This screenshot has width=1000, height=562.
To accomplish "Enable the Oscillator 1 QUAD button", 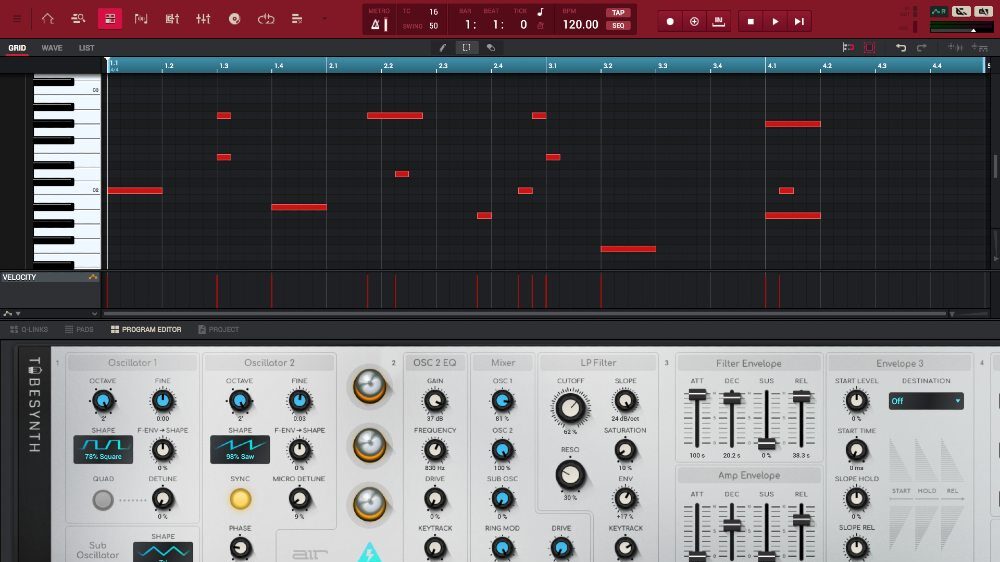I will click(x=102, y=498).
